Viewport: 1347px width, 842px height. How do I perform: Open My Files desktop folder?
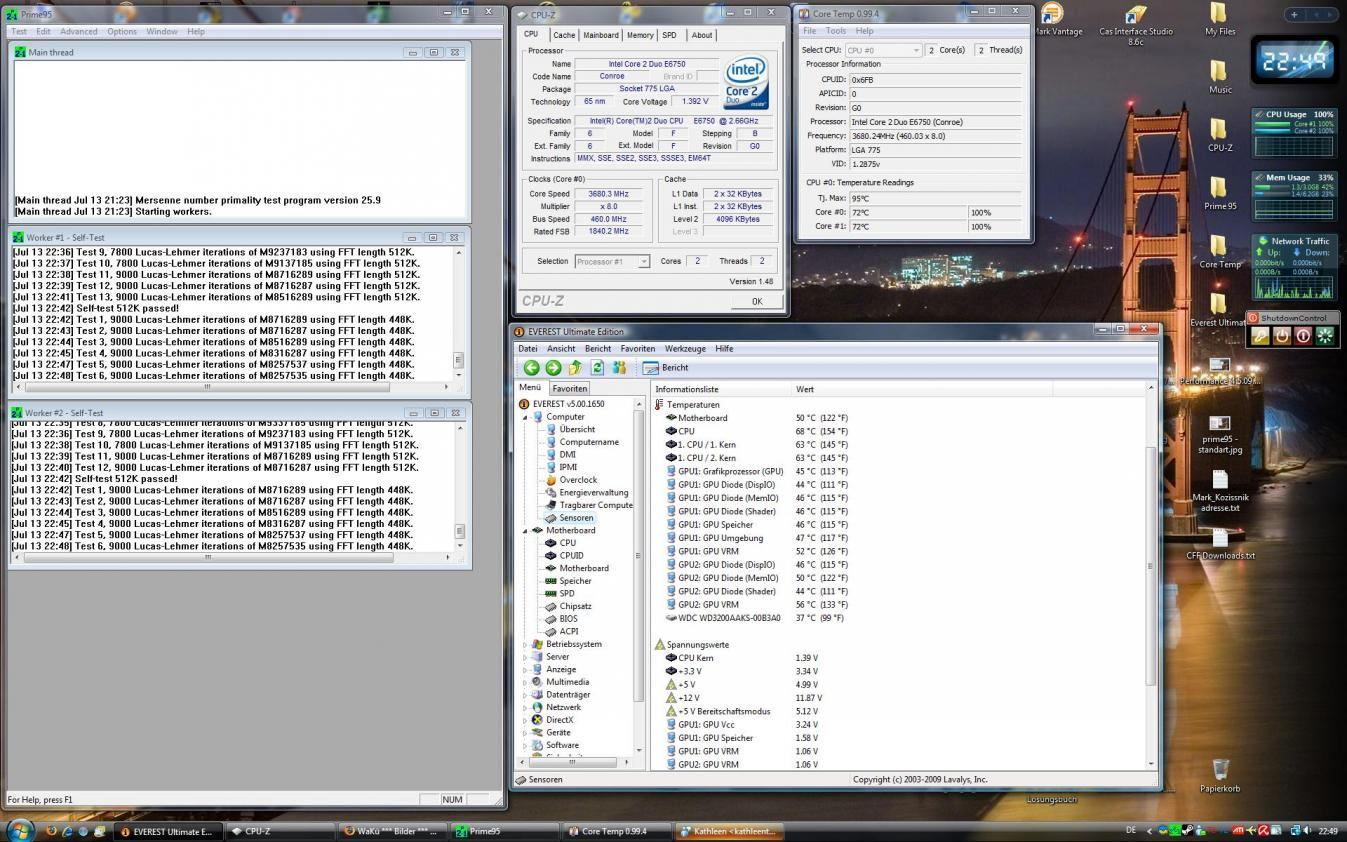(1219, 19)
